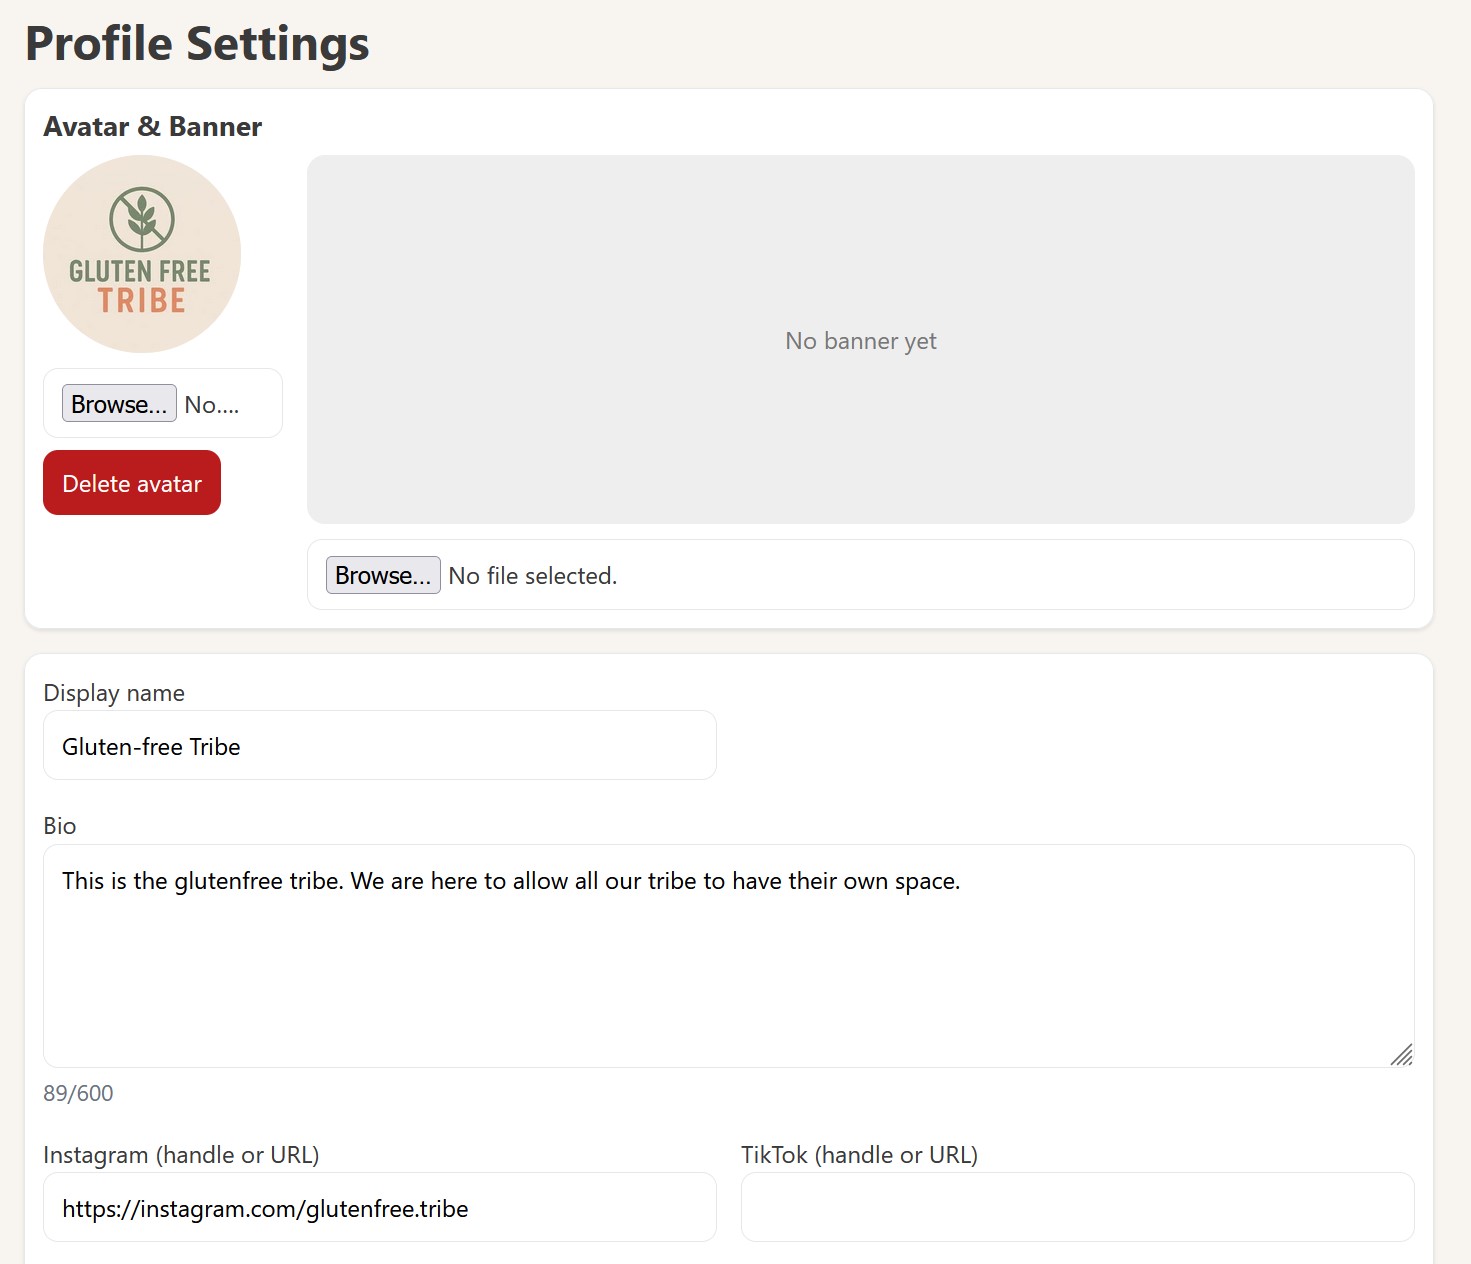The image size is (1471, 1264).
Task: Click the empty TikTok handle field
Action: pos(1077,1207)
